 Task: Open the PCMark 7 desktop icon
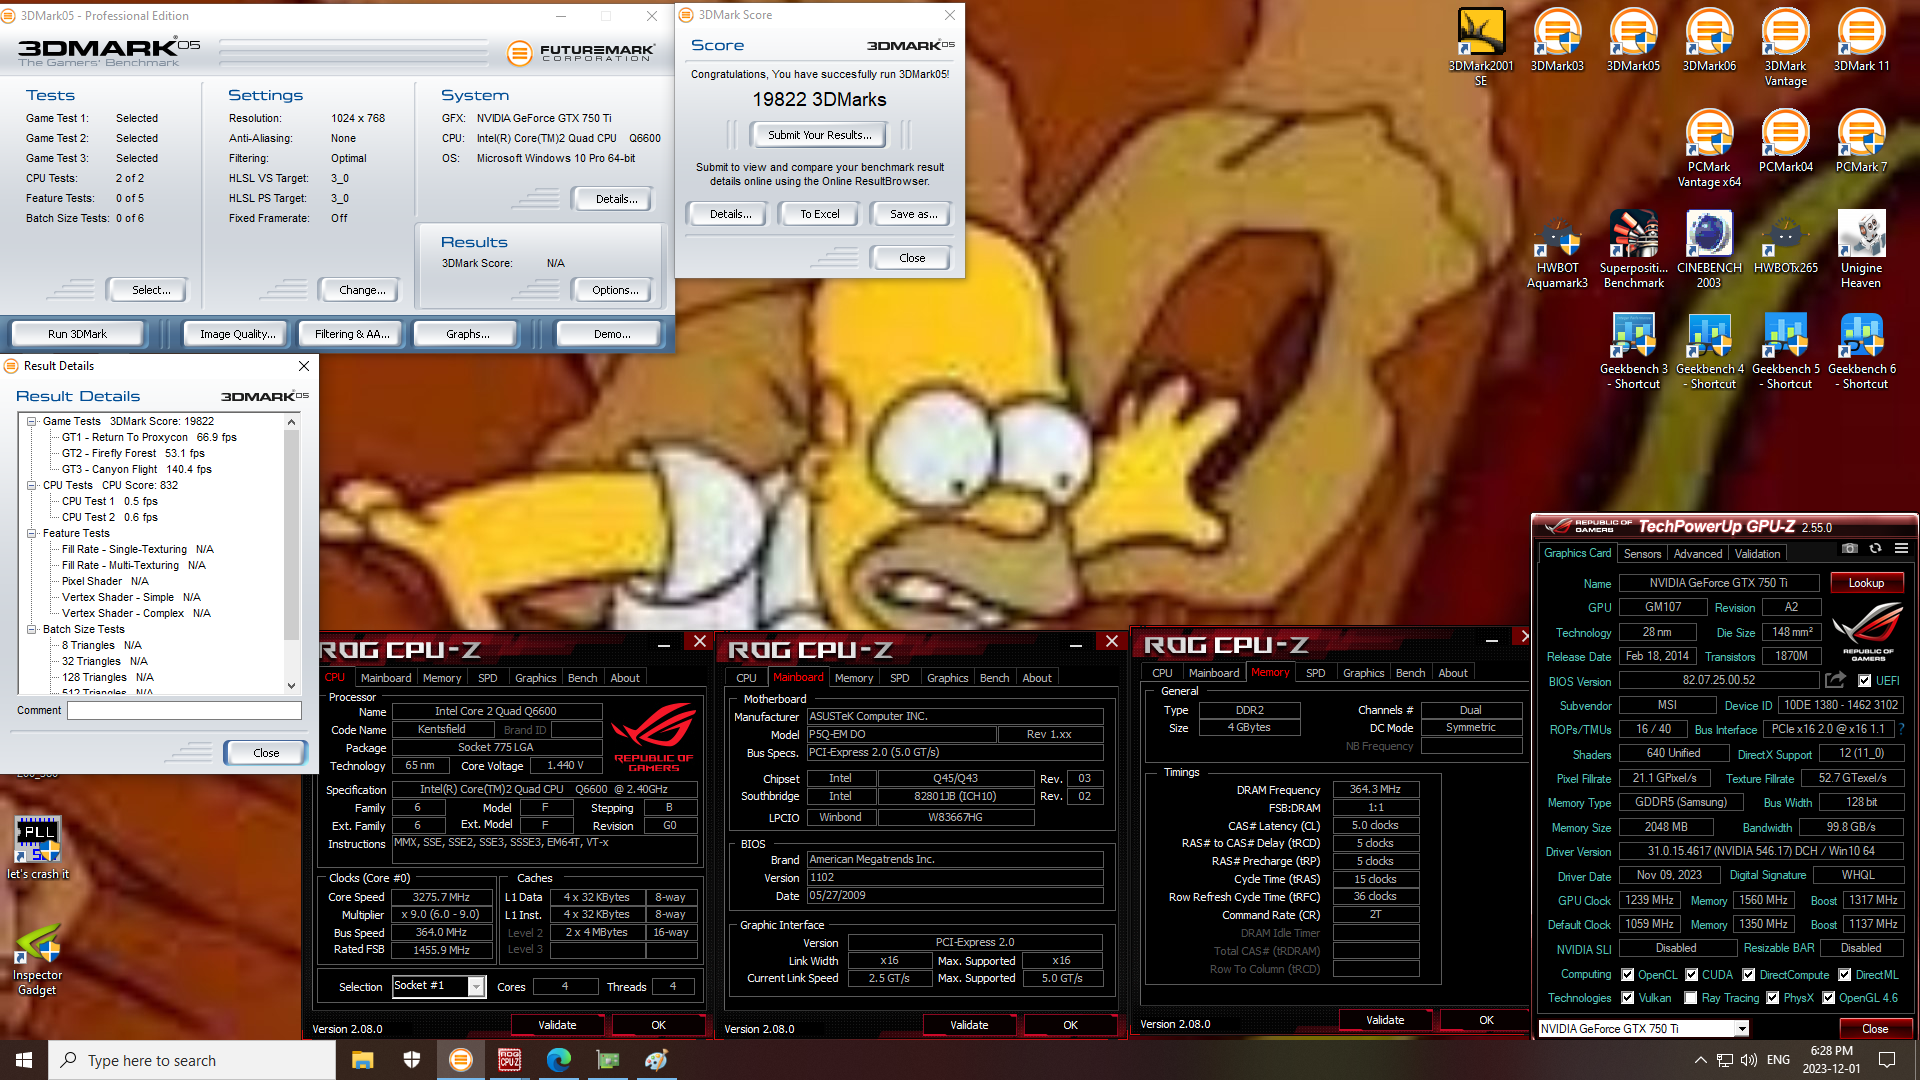(x=1861, y=141)
